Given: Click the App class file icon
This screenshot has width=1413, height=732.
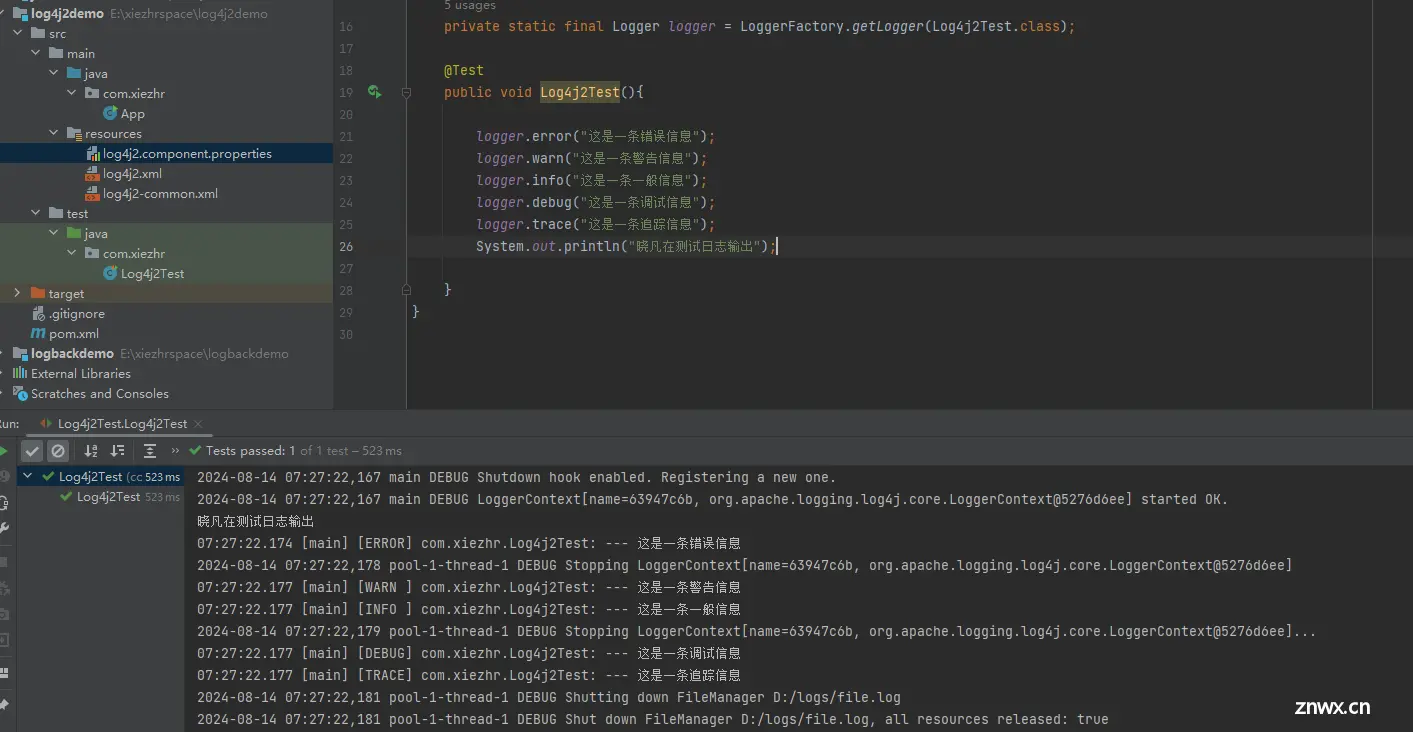Looking at the screenshot, I should point(110,113).
